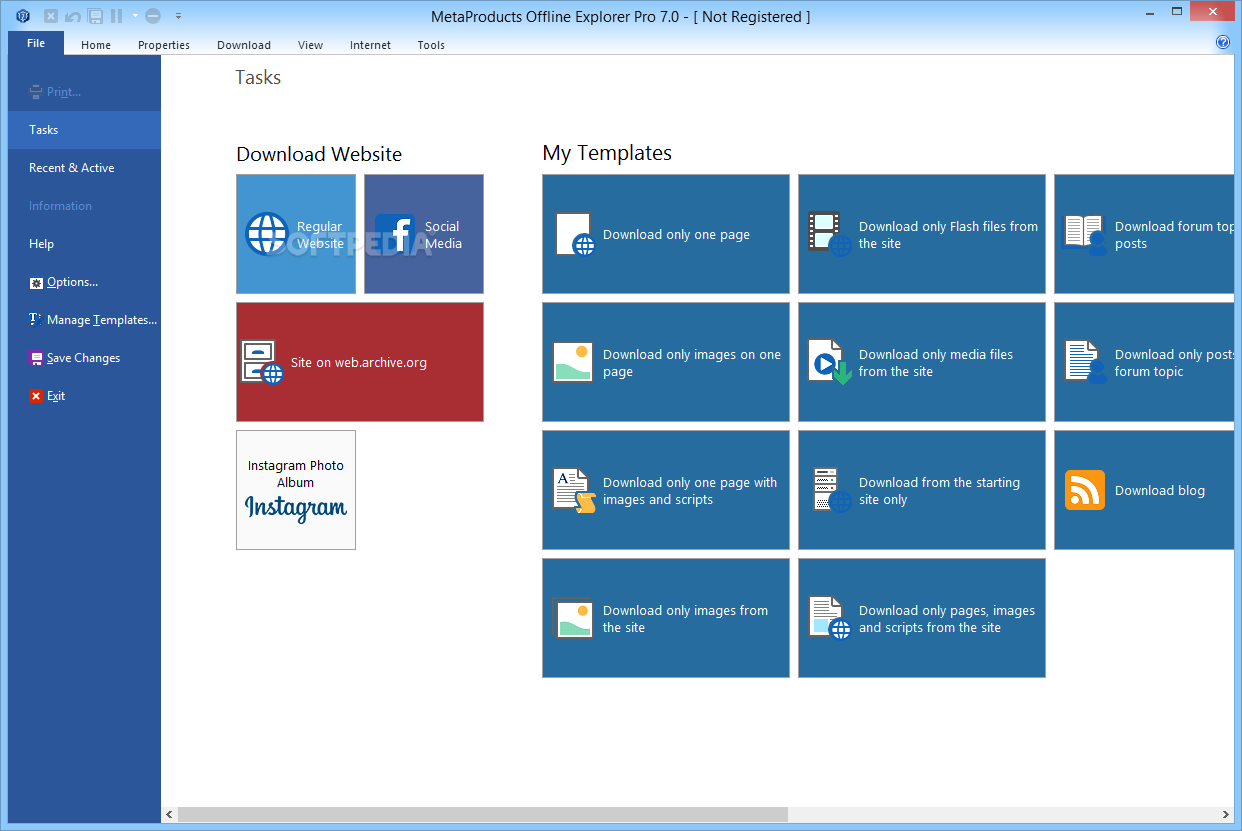Image resolution: width=1242 pixels, height=831 pixels.
Task: Click the left scroll arrow on horizontal scrollbar
Action: [169, 815]
